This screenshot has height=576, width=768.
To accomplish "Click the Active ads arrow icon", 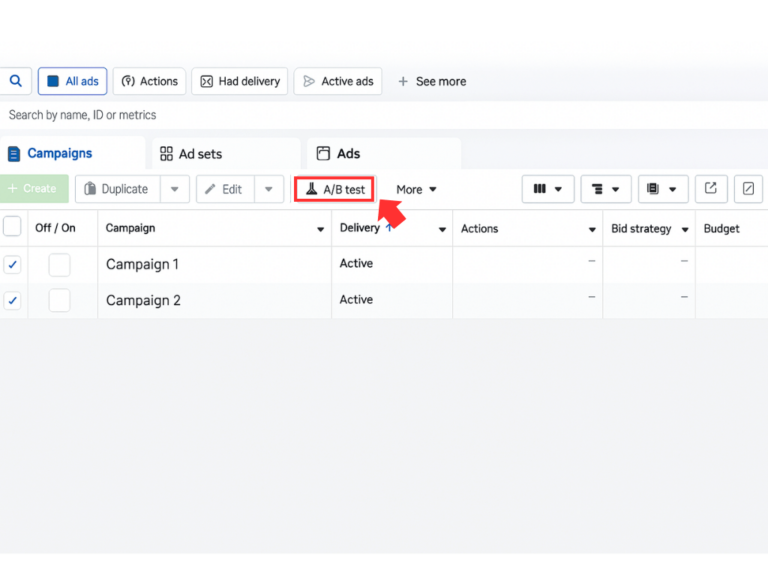I will coord(309,81).
